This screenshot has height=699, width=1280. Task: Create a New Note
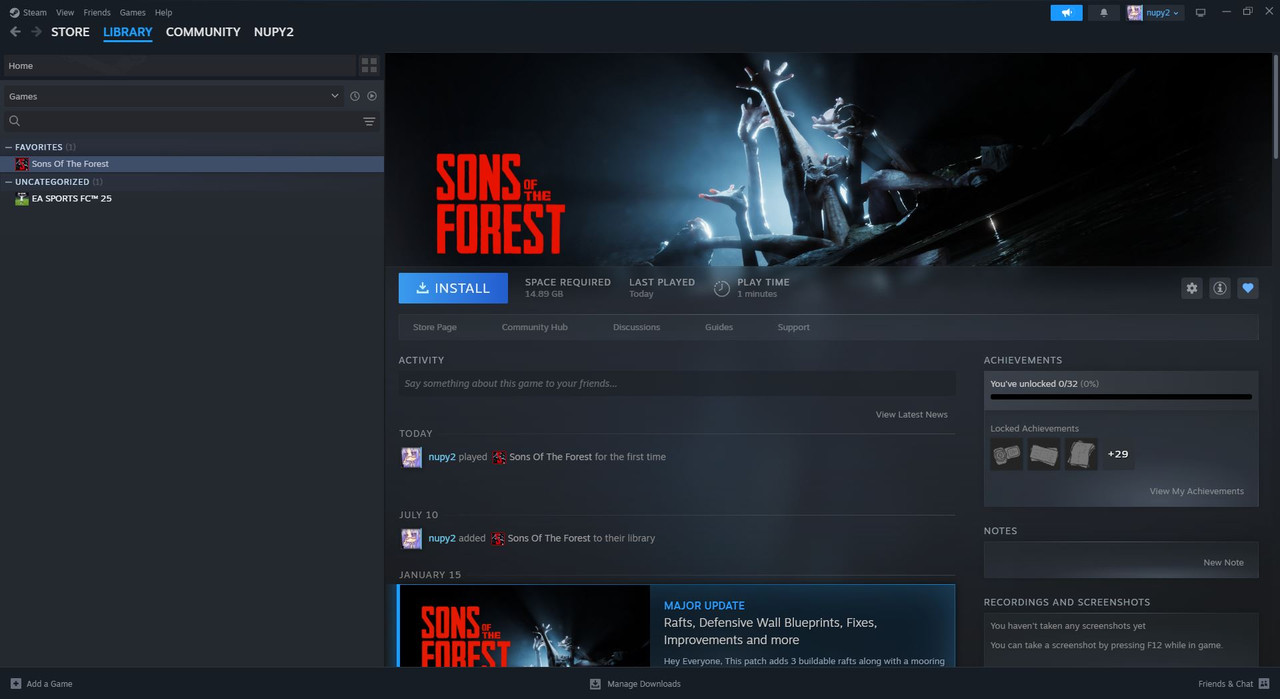[1224, 562]
